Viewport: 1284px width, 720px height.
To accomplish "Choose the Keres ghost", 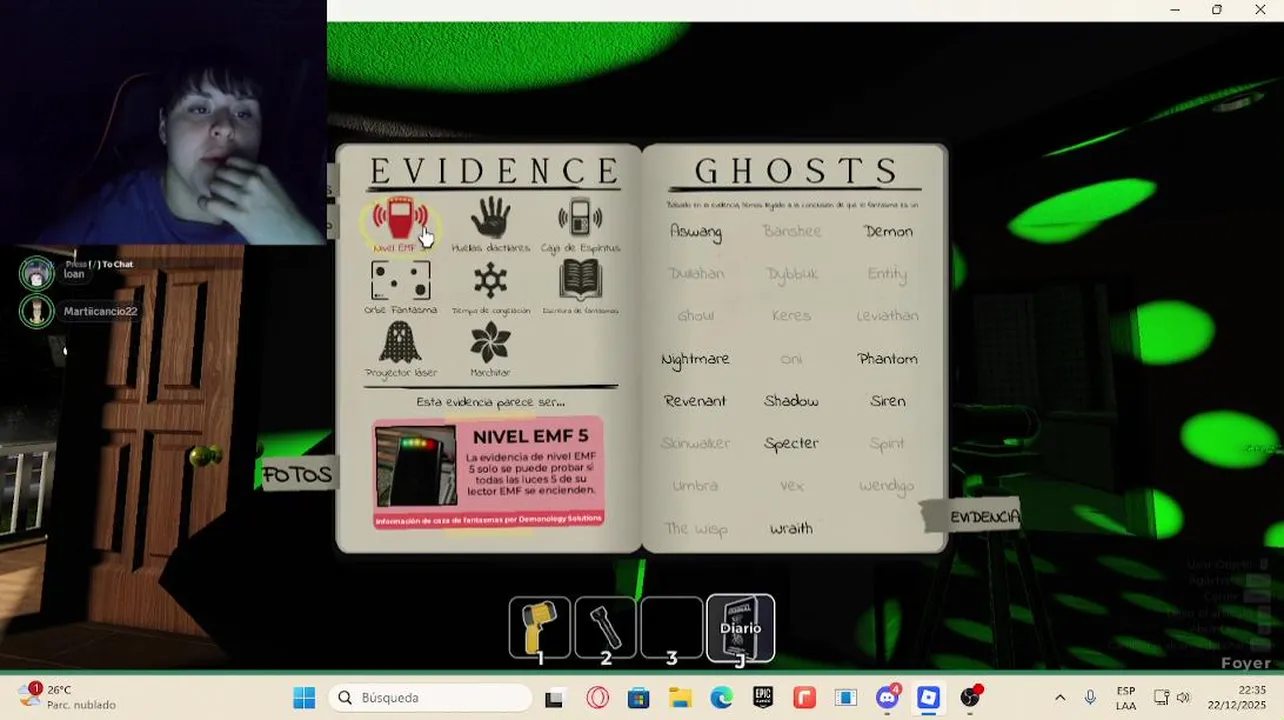I will (791, 315).
